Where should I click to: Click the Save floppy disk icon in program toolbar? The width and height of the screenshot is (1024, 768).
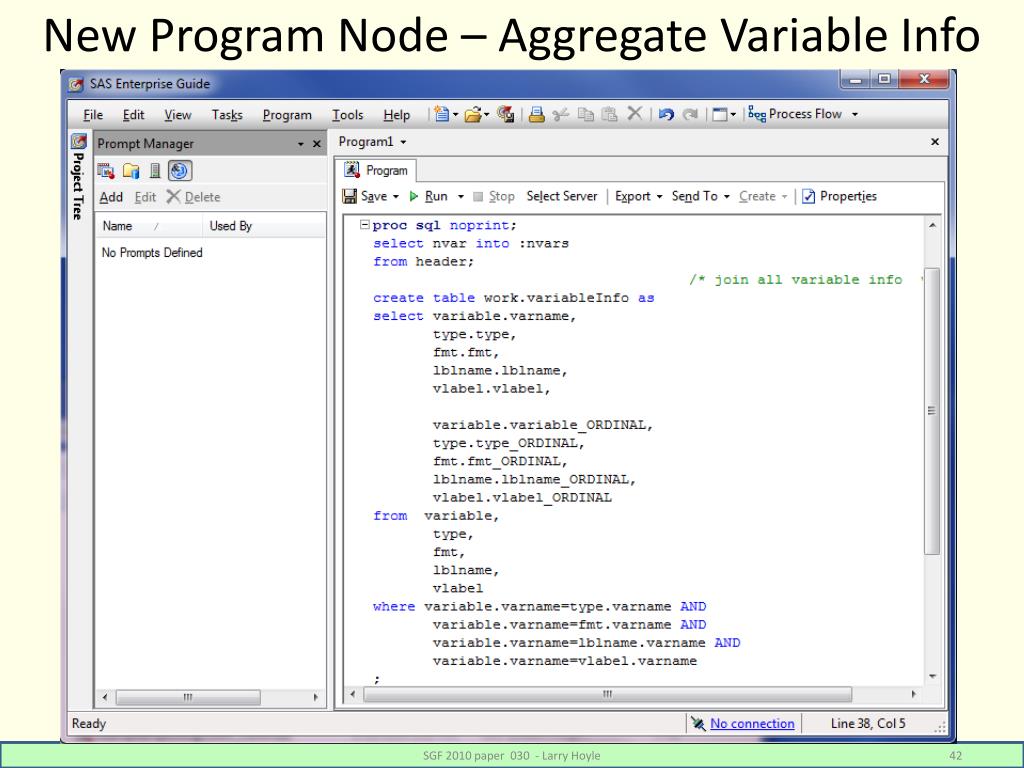[350, 196]
